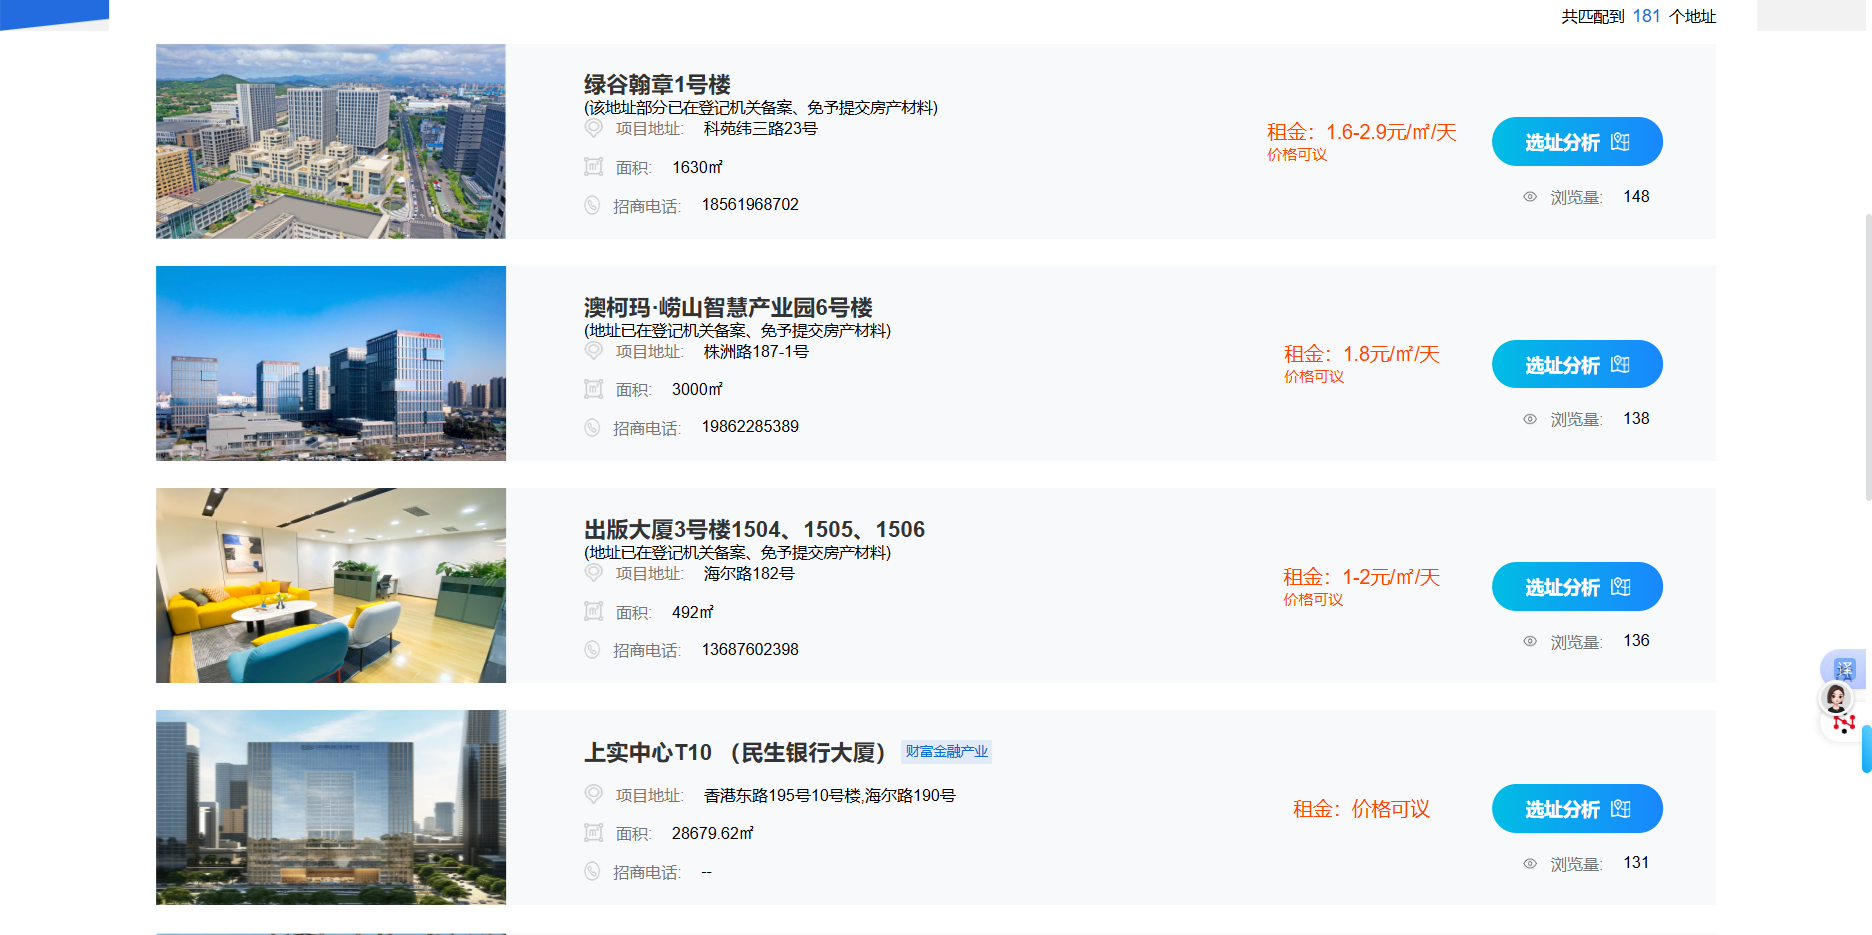Screen dimensions: 1872x935
Task: Click the eye icon next to 浏览量 148
Action: click(x=1530, y=197)
